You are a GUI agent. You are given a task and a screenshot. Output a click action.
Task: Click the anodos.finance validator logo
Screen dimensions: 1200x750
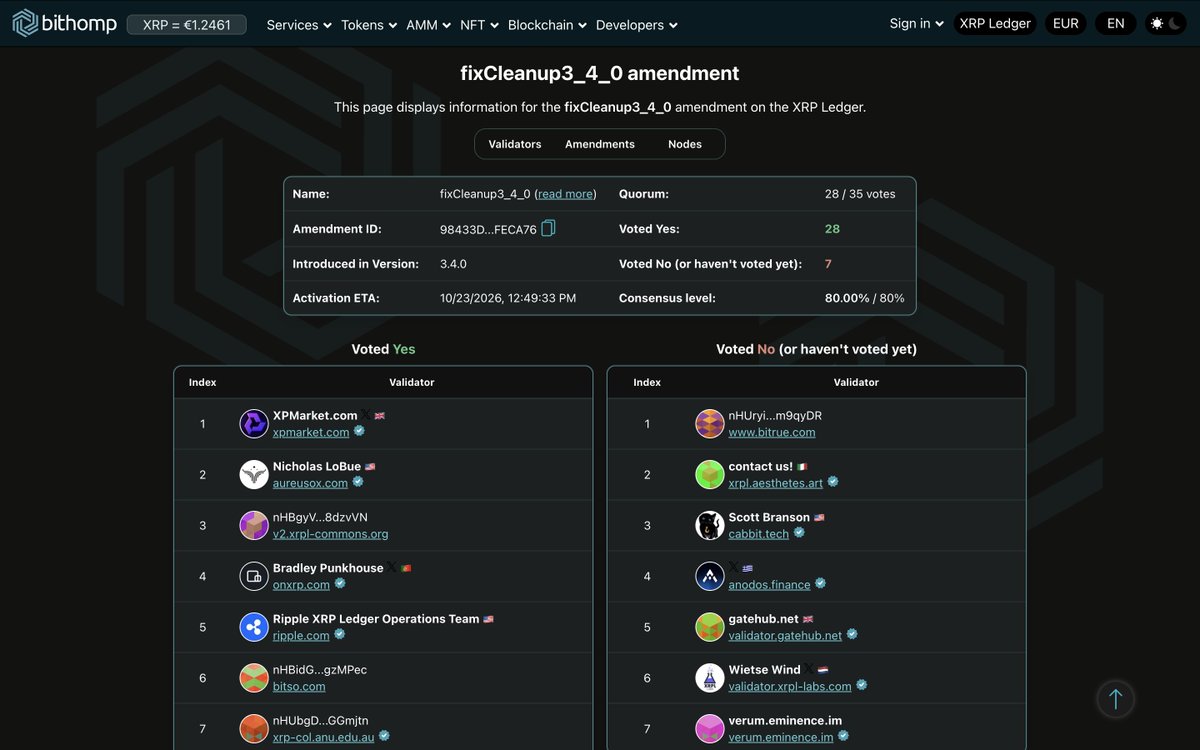click(710, 576)
